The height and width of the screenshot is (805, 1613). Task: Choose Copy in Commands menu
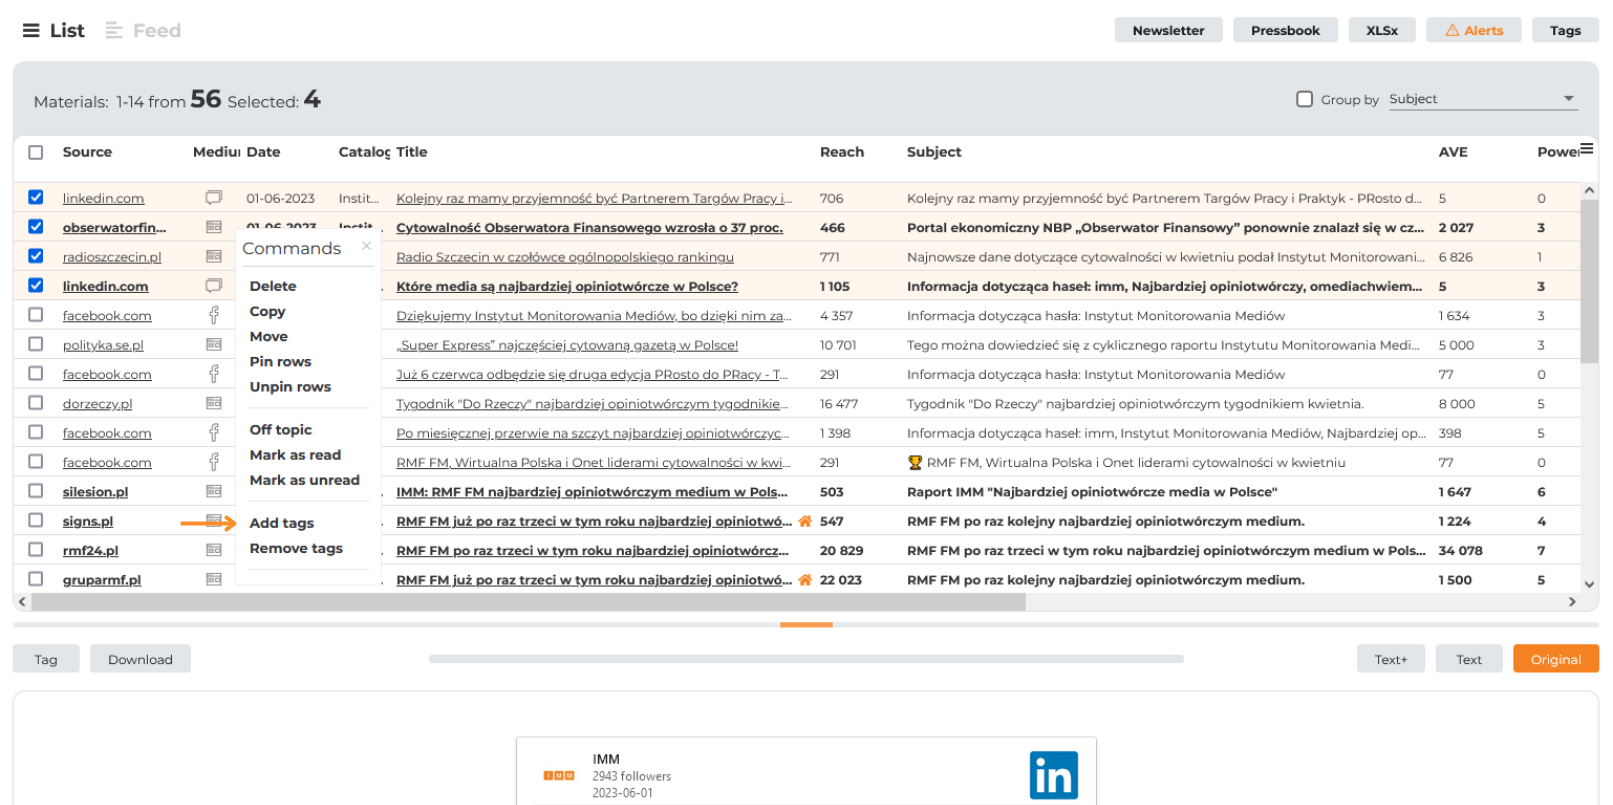click(267, 311)
